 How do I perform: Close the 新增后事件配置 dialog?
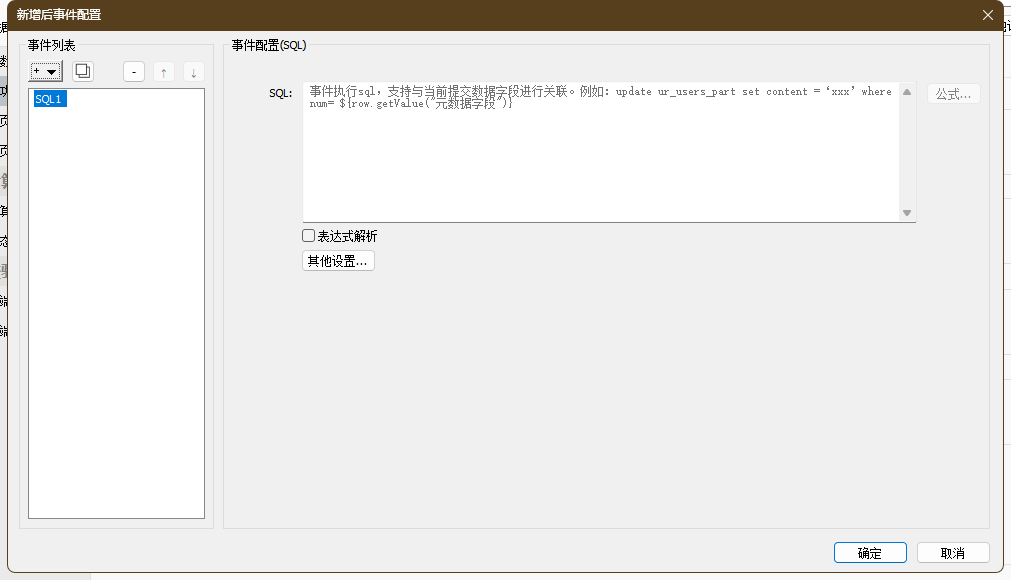pos(988,15)
